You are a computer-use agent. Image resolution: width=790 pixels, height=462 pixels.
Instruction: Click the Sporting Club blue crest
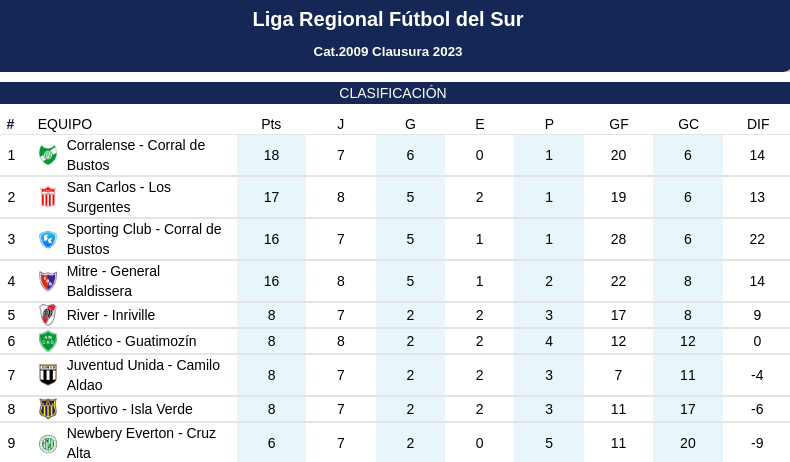pos(48,239)
